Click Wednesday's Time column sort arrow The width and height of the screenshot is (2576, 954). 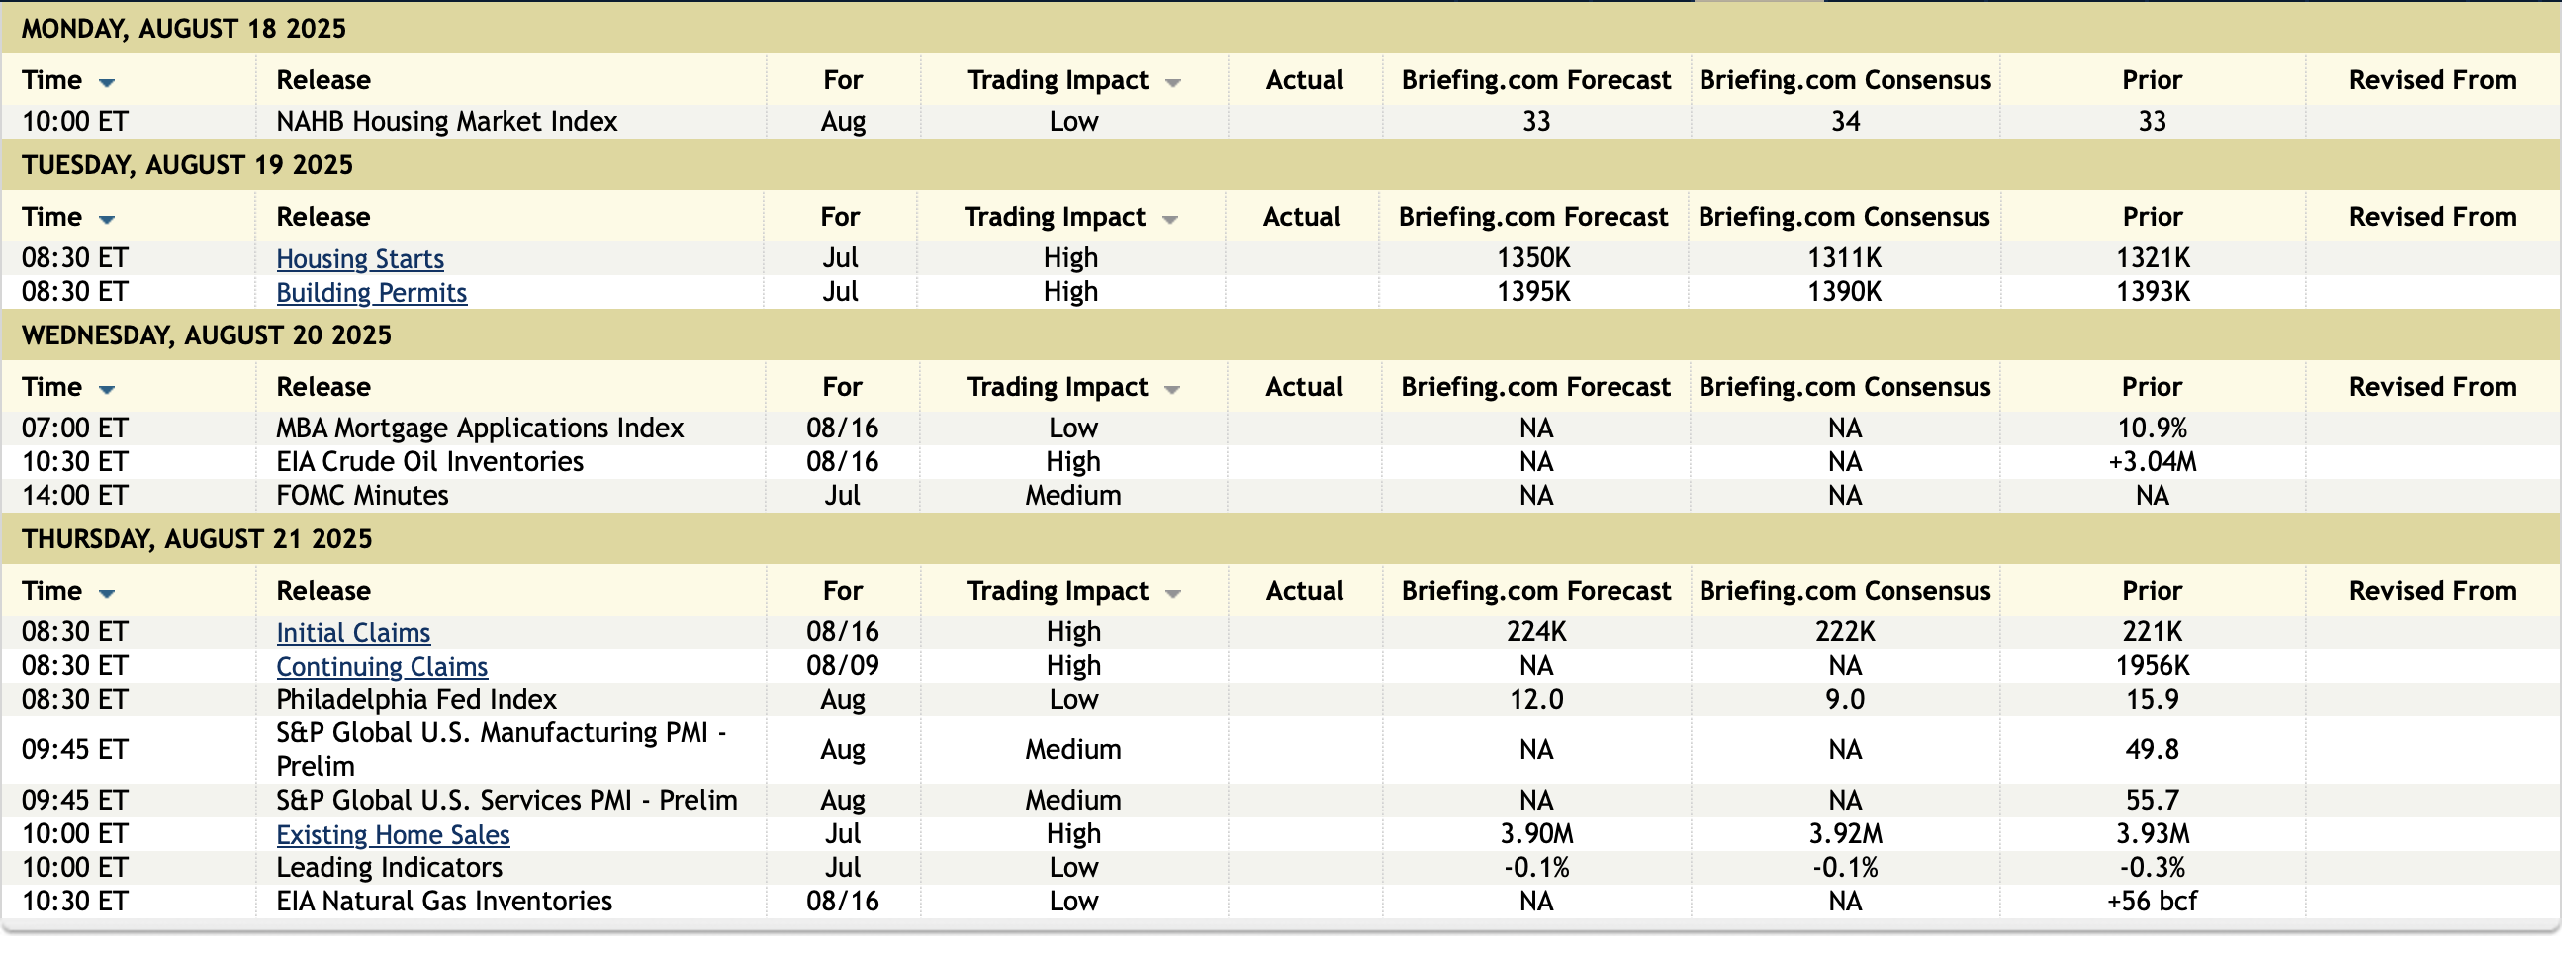(x=107, y=389)
